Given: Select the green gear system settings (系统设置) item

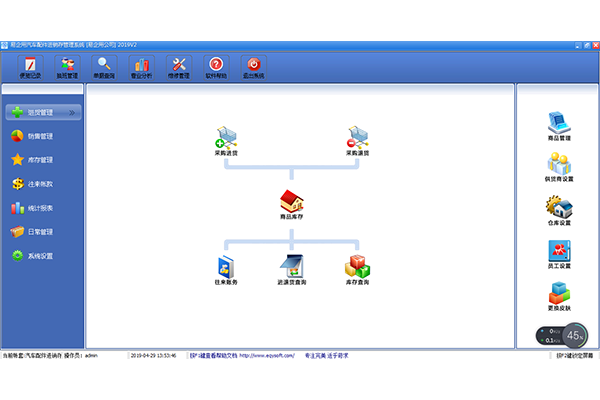Looking at the screenshot, I should 32,256.
